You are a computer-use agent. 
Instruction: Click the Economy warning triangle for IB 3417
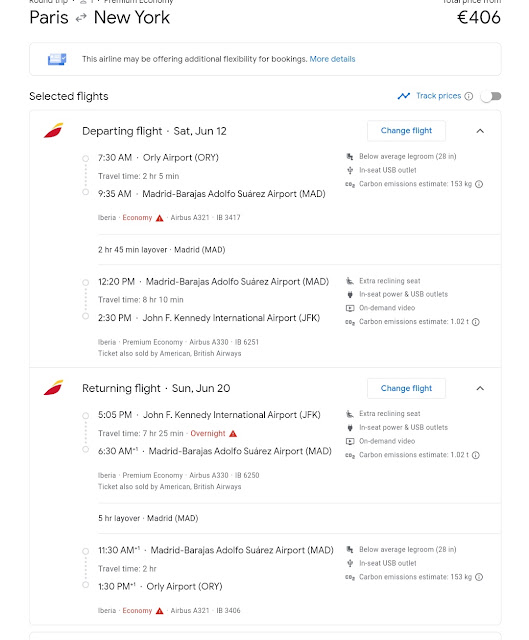coord(160,218)
